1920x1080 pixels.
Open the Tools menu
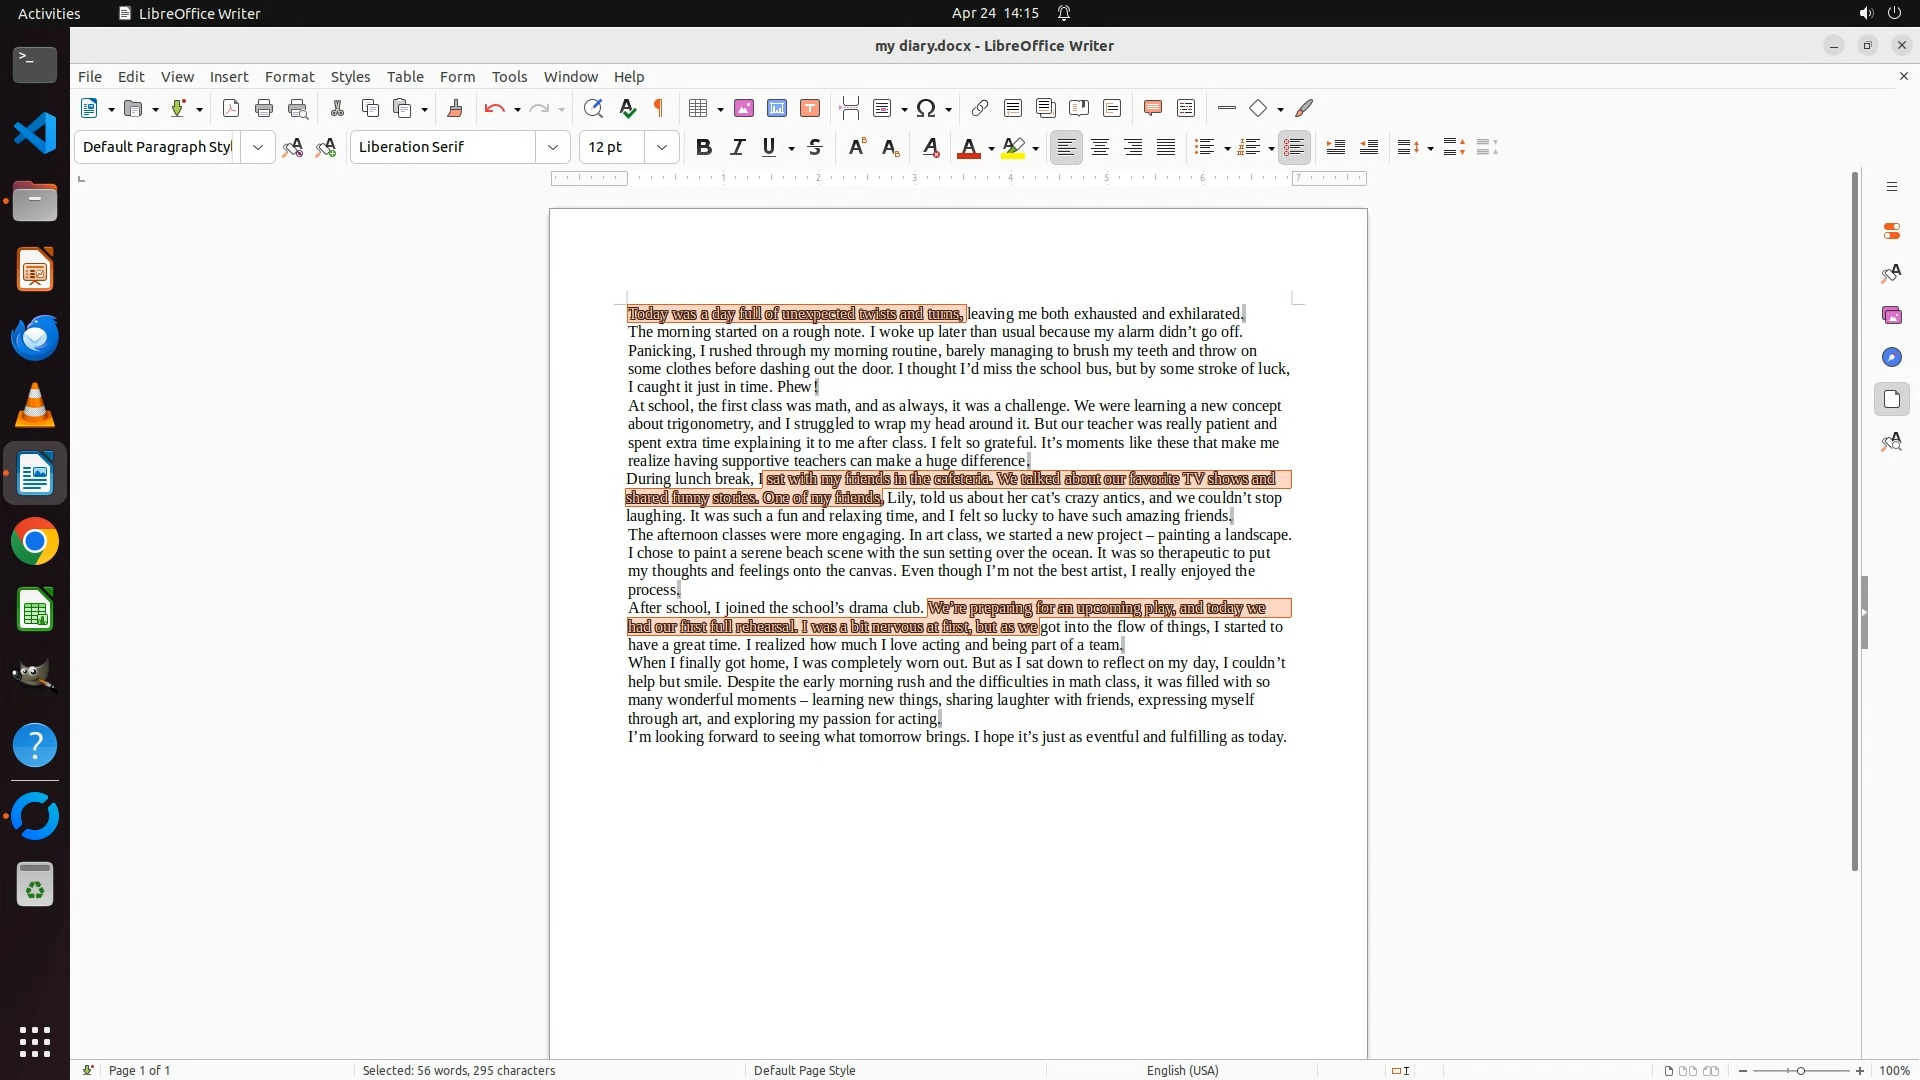pos(509,76)
